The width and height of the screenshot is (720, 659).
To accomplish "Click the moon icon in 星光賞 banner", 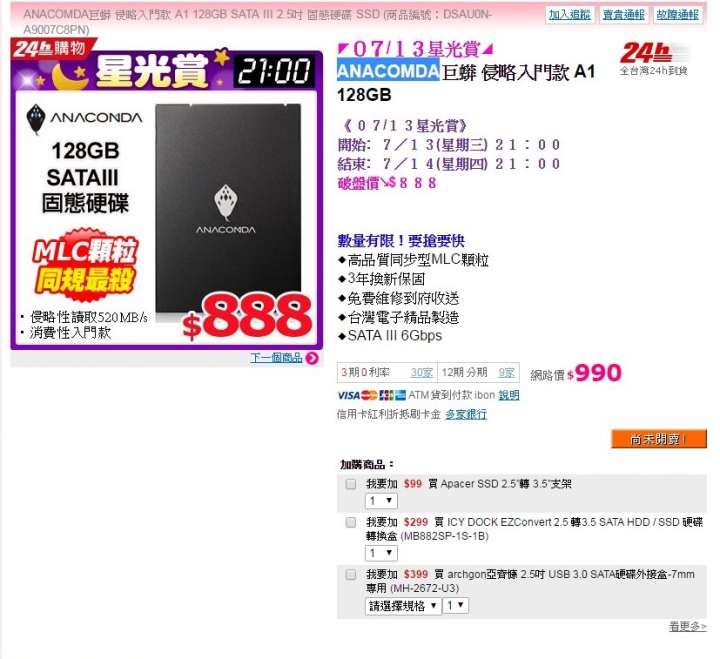I will tap(69, 76).
